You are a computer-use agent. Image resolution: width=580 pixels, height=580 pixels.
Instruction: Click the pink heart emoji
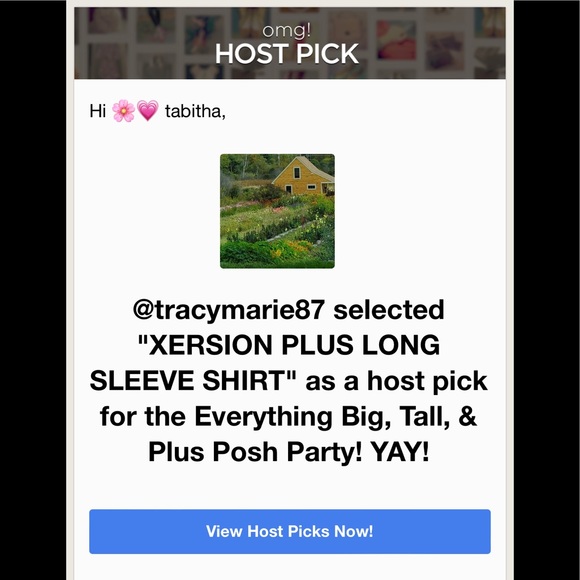[x=148, y=111]
